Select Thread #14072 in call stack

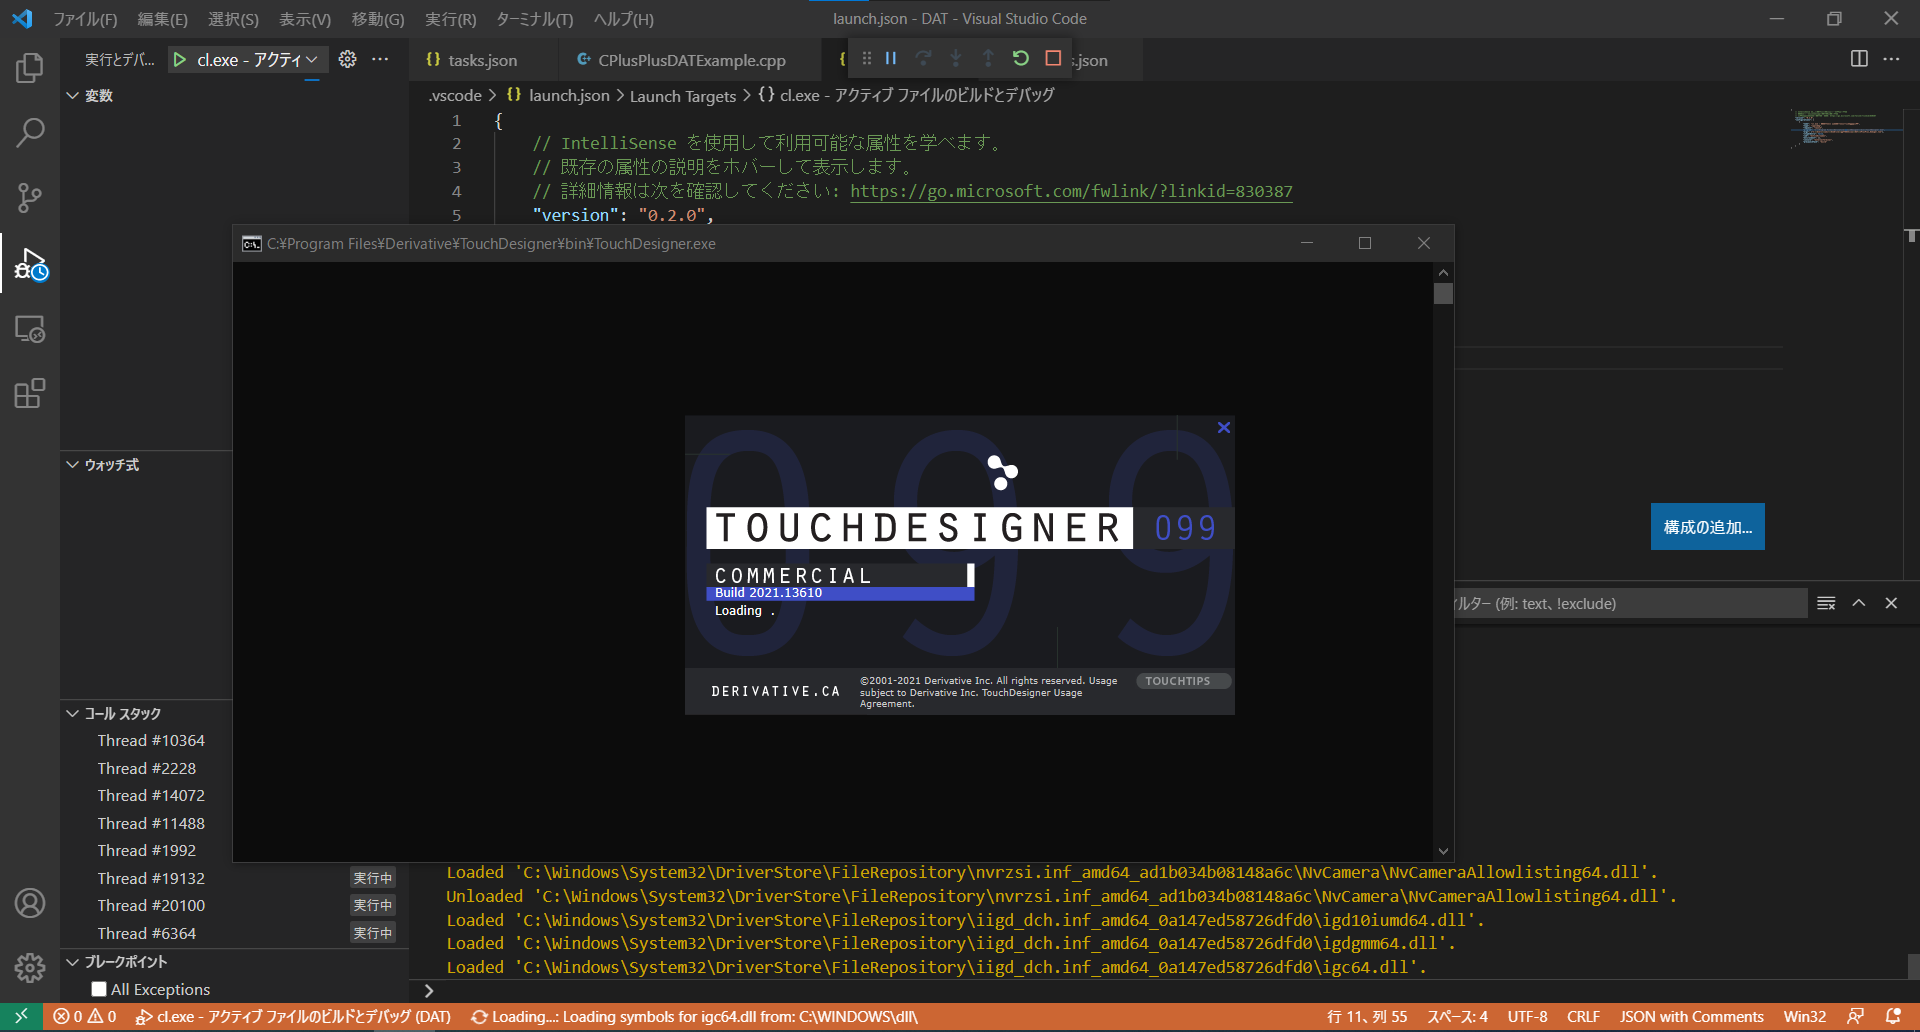[151, 796]
